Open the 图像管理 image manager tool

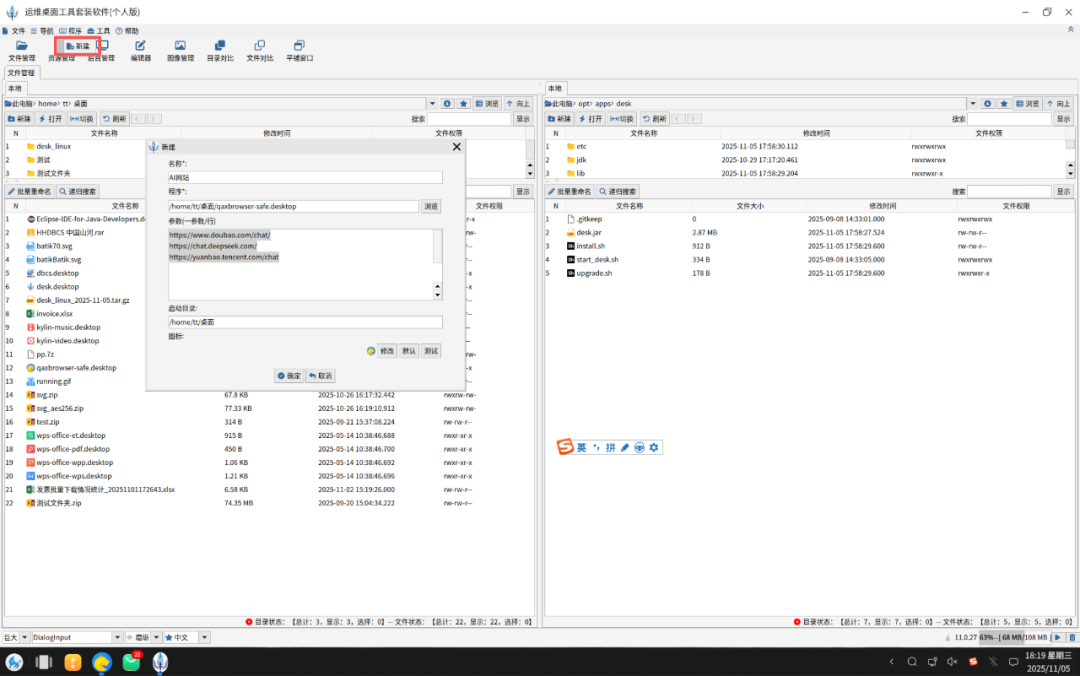180,51
